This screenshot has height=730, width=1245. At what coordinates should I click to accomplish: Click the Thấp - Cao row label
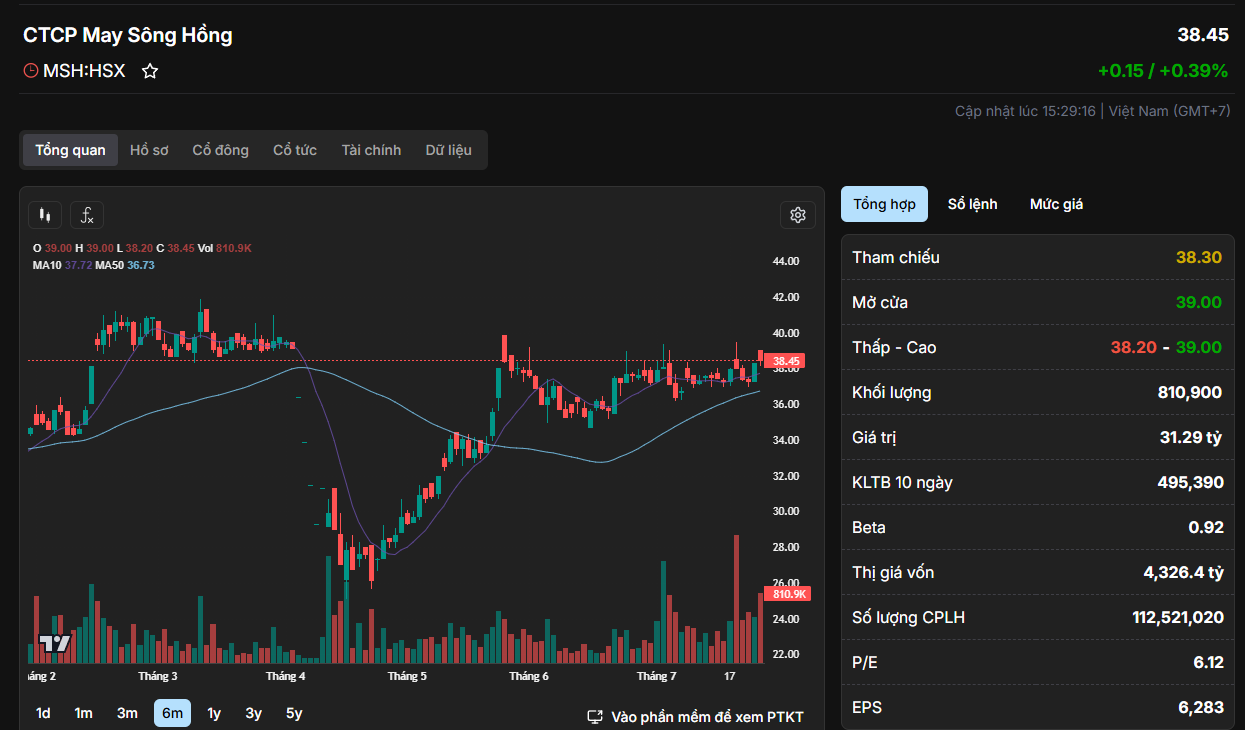(894, 347)
